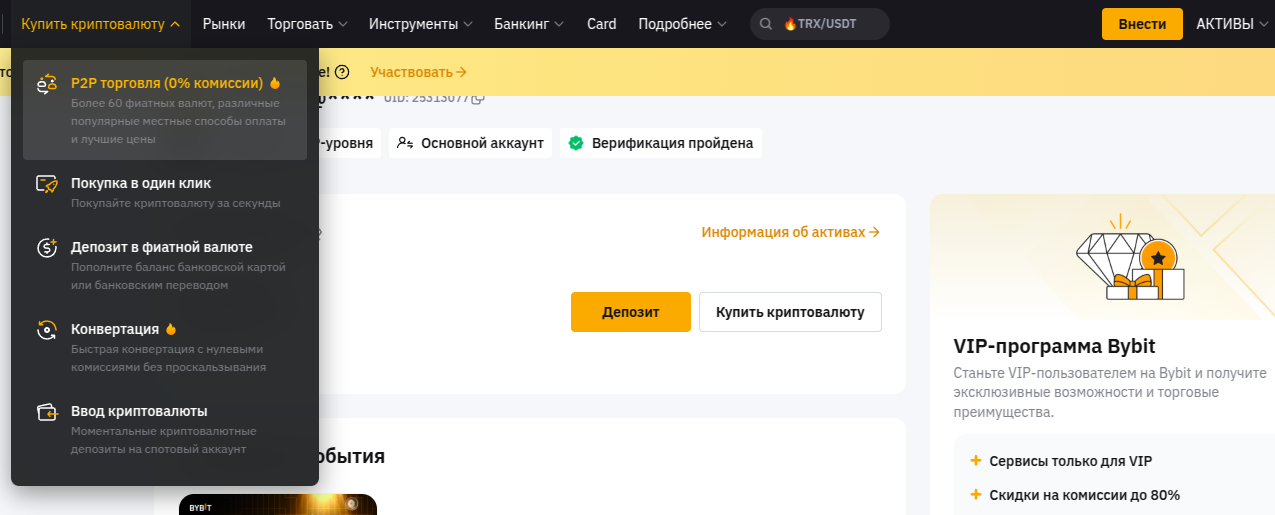Open Ввод криптовалюты menu entry
The width and height of the screenshot is (1275, 515).
165,429
